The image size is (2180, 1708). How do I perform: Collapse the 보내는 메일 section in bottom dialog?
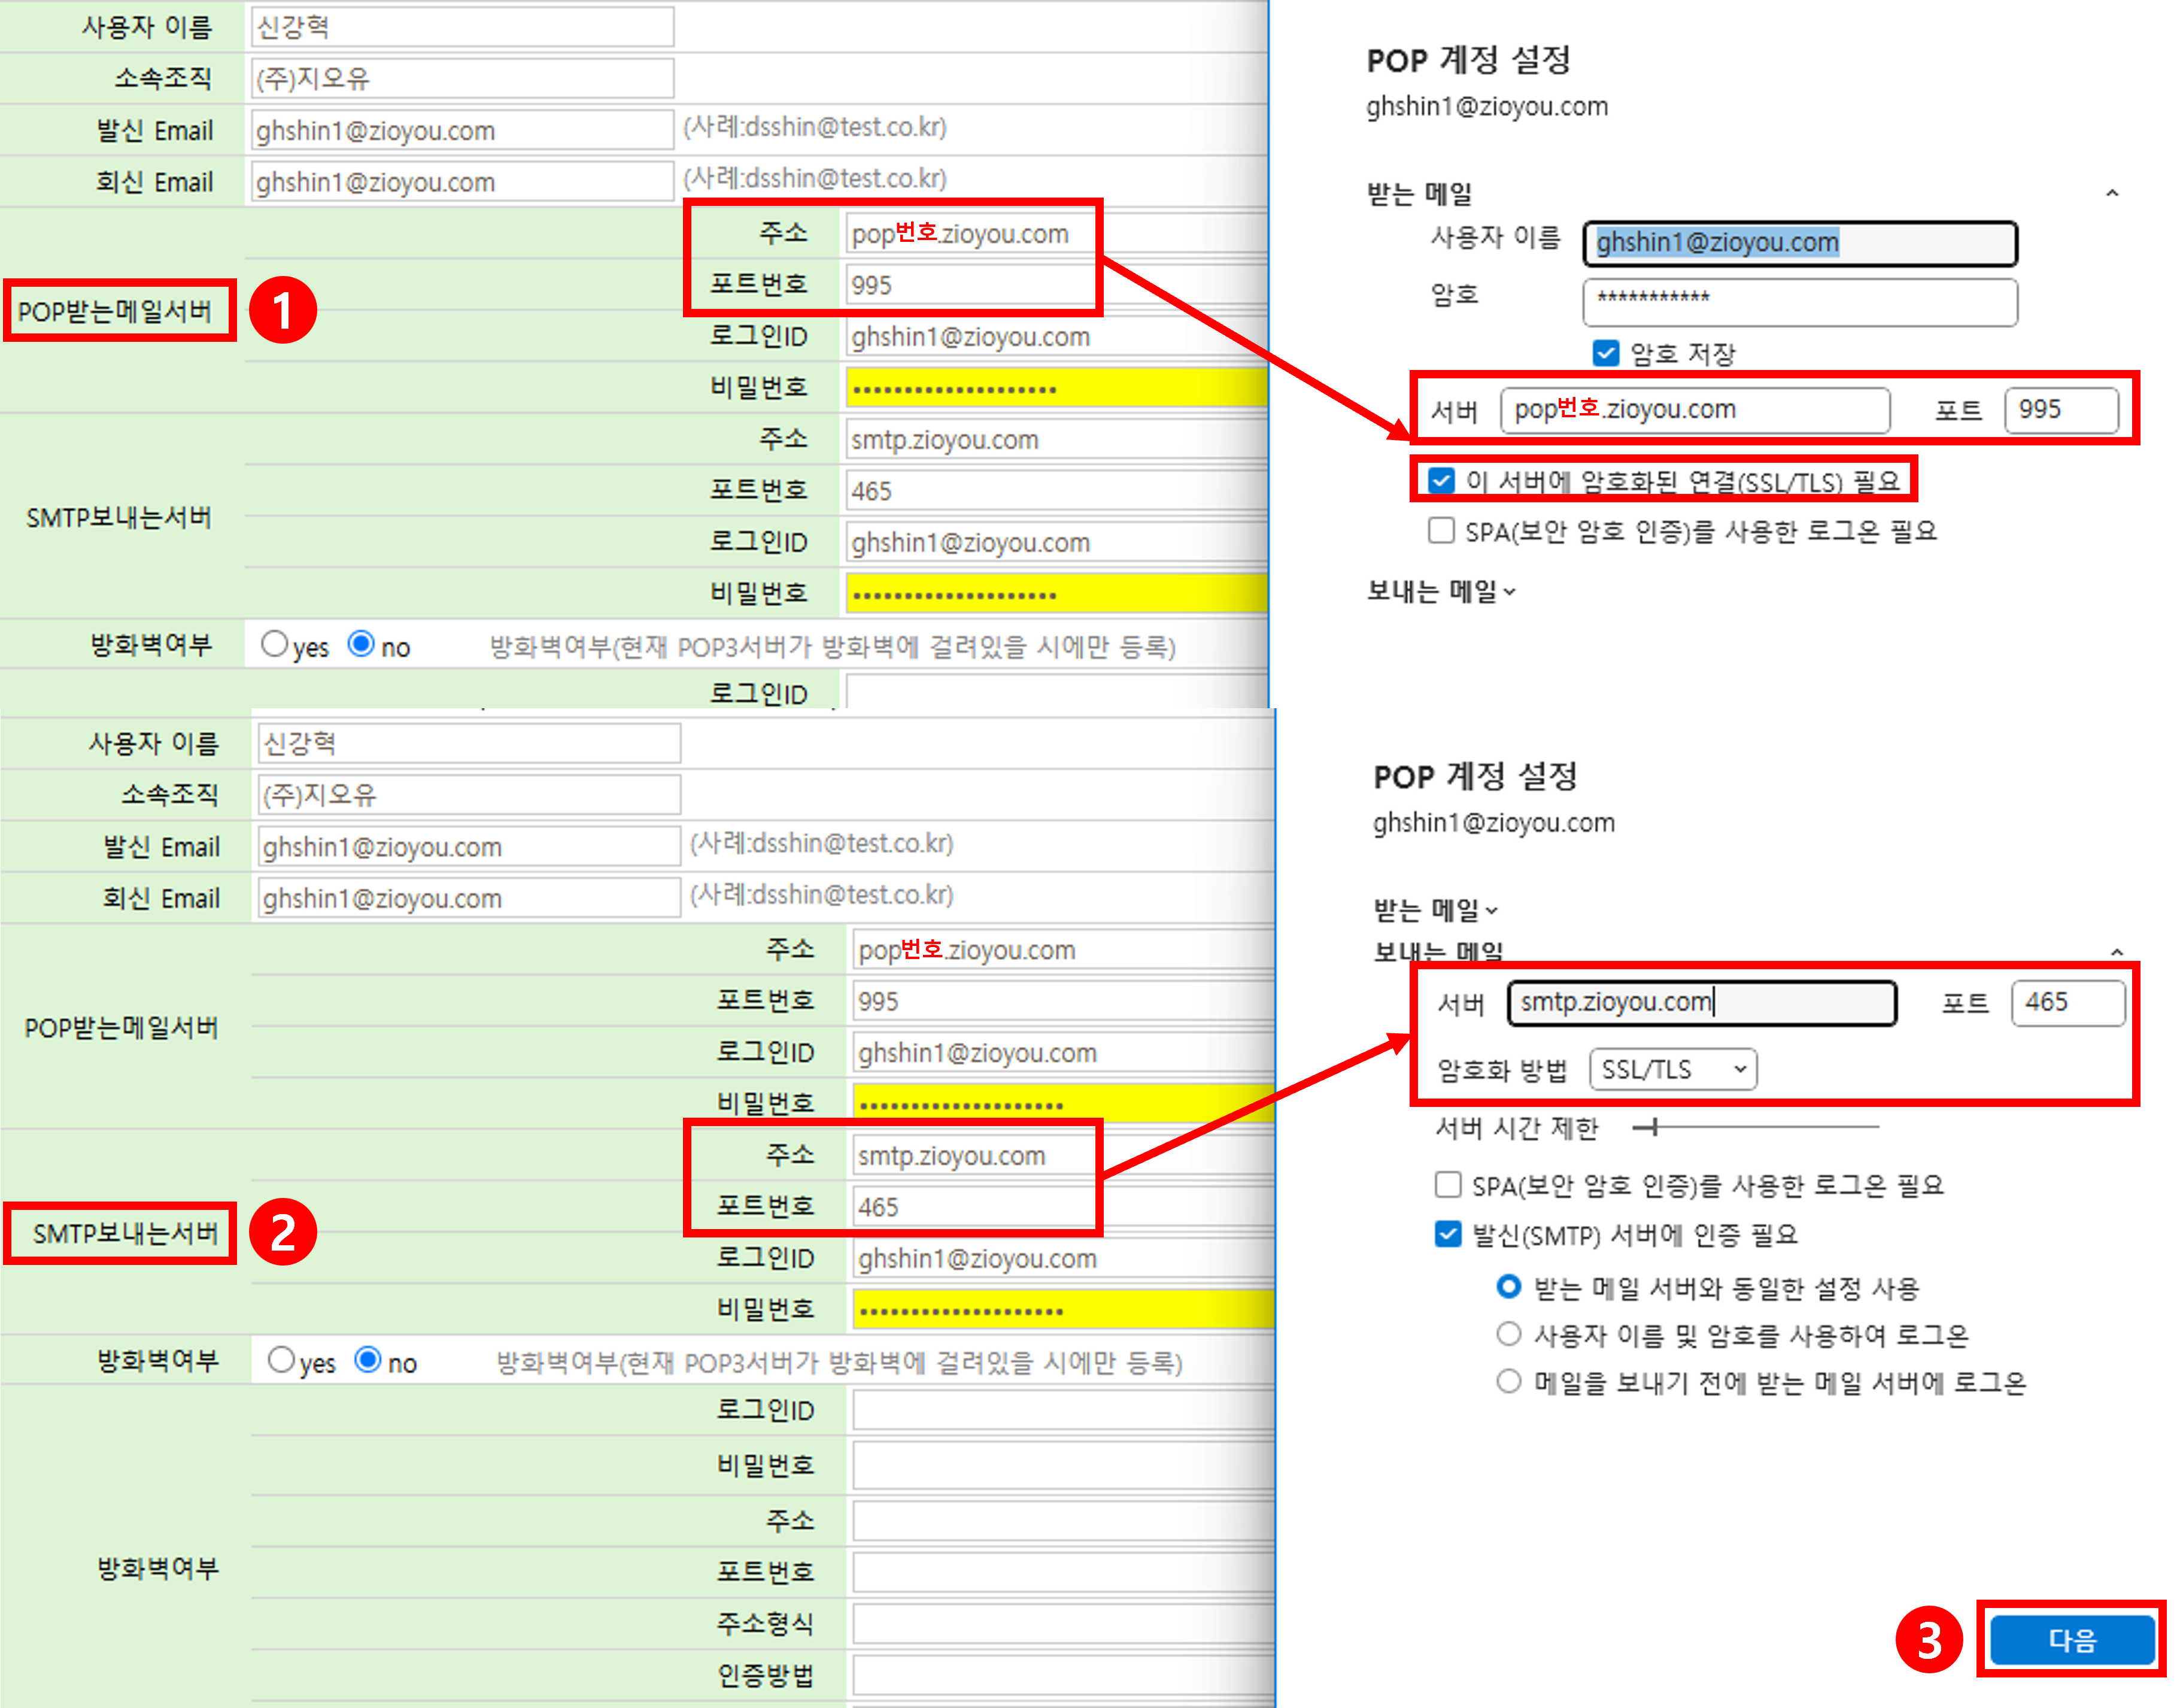[2117, 952]
